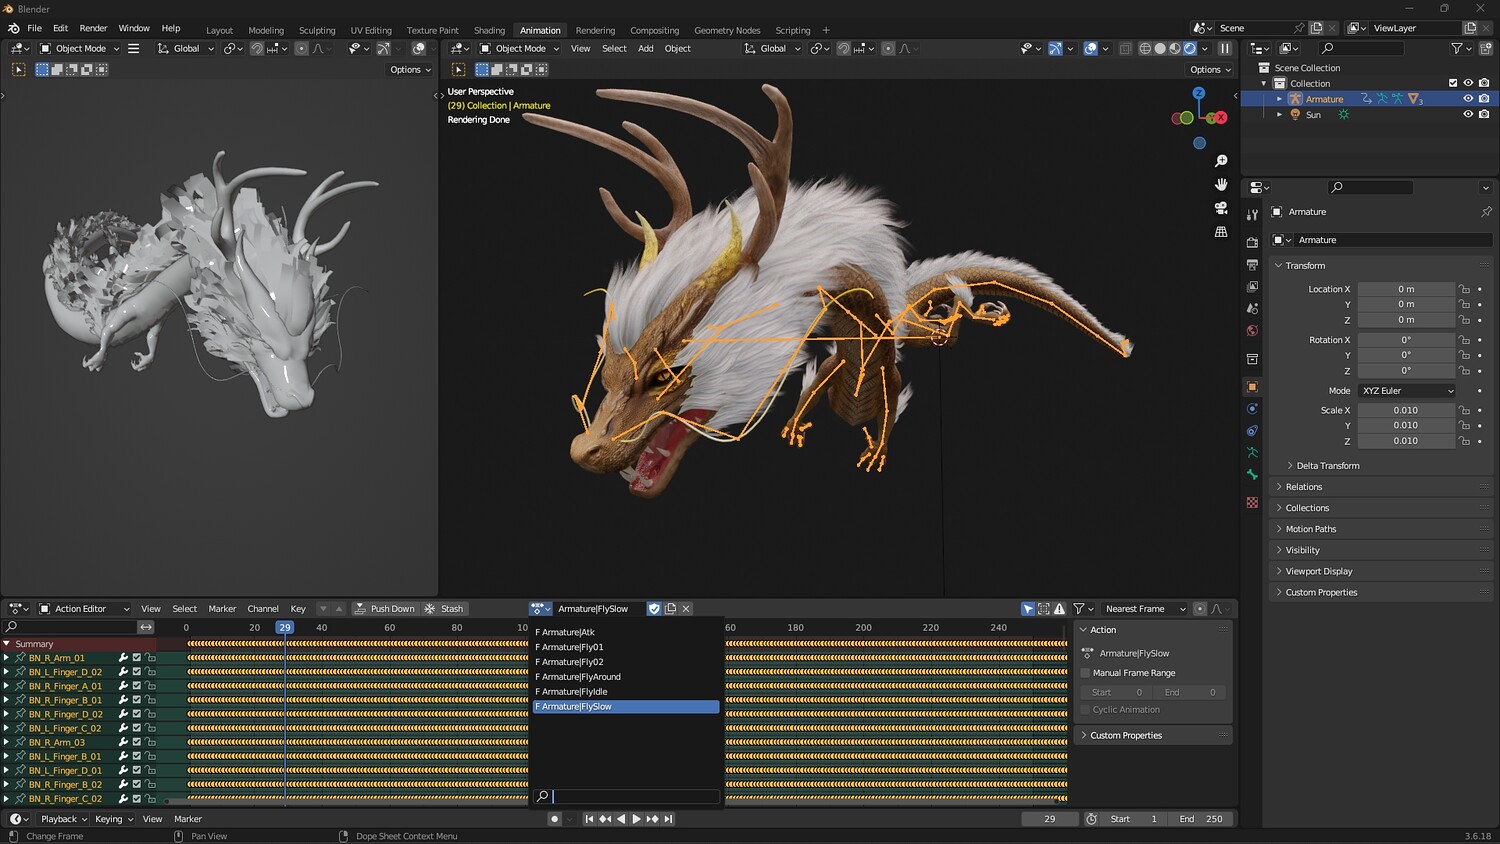Toggle the Collection exclude checkbox in outliner
Image resolution: width=1500 pixels, height=844 pixels.
coord(1453,83)
